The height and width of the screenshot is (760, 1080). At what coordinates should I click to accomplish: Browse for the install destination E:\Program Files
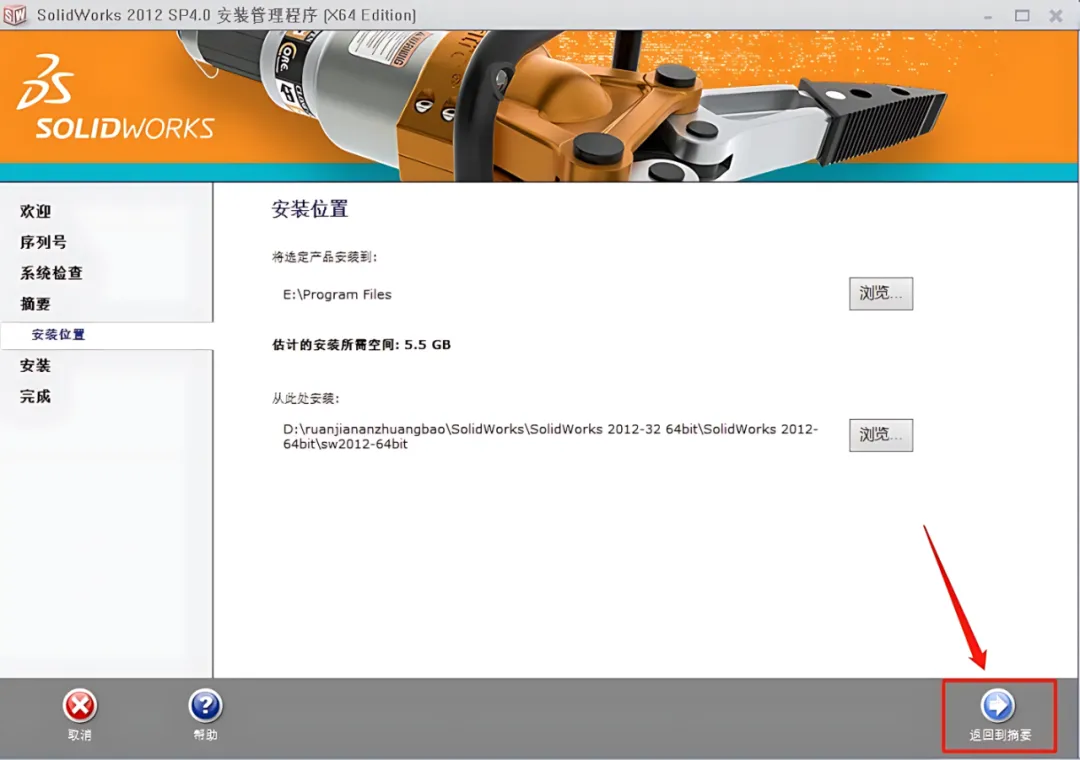[880, 294]
